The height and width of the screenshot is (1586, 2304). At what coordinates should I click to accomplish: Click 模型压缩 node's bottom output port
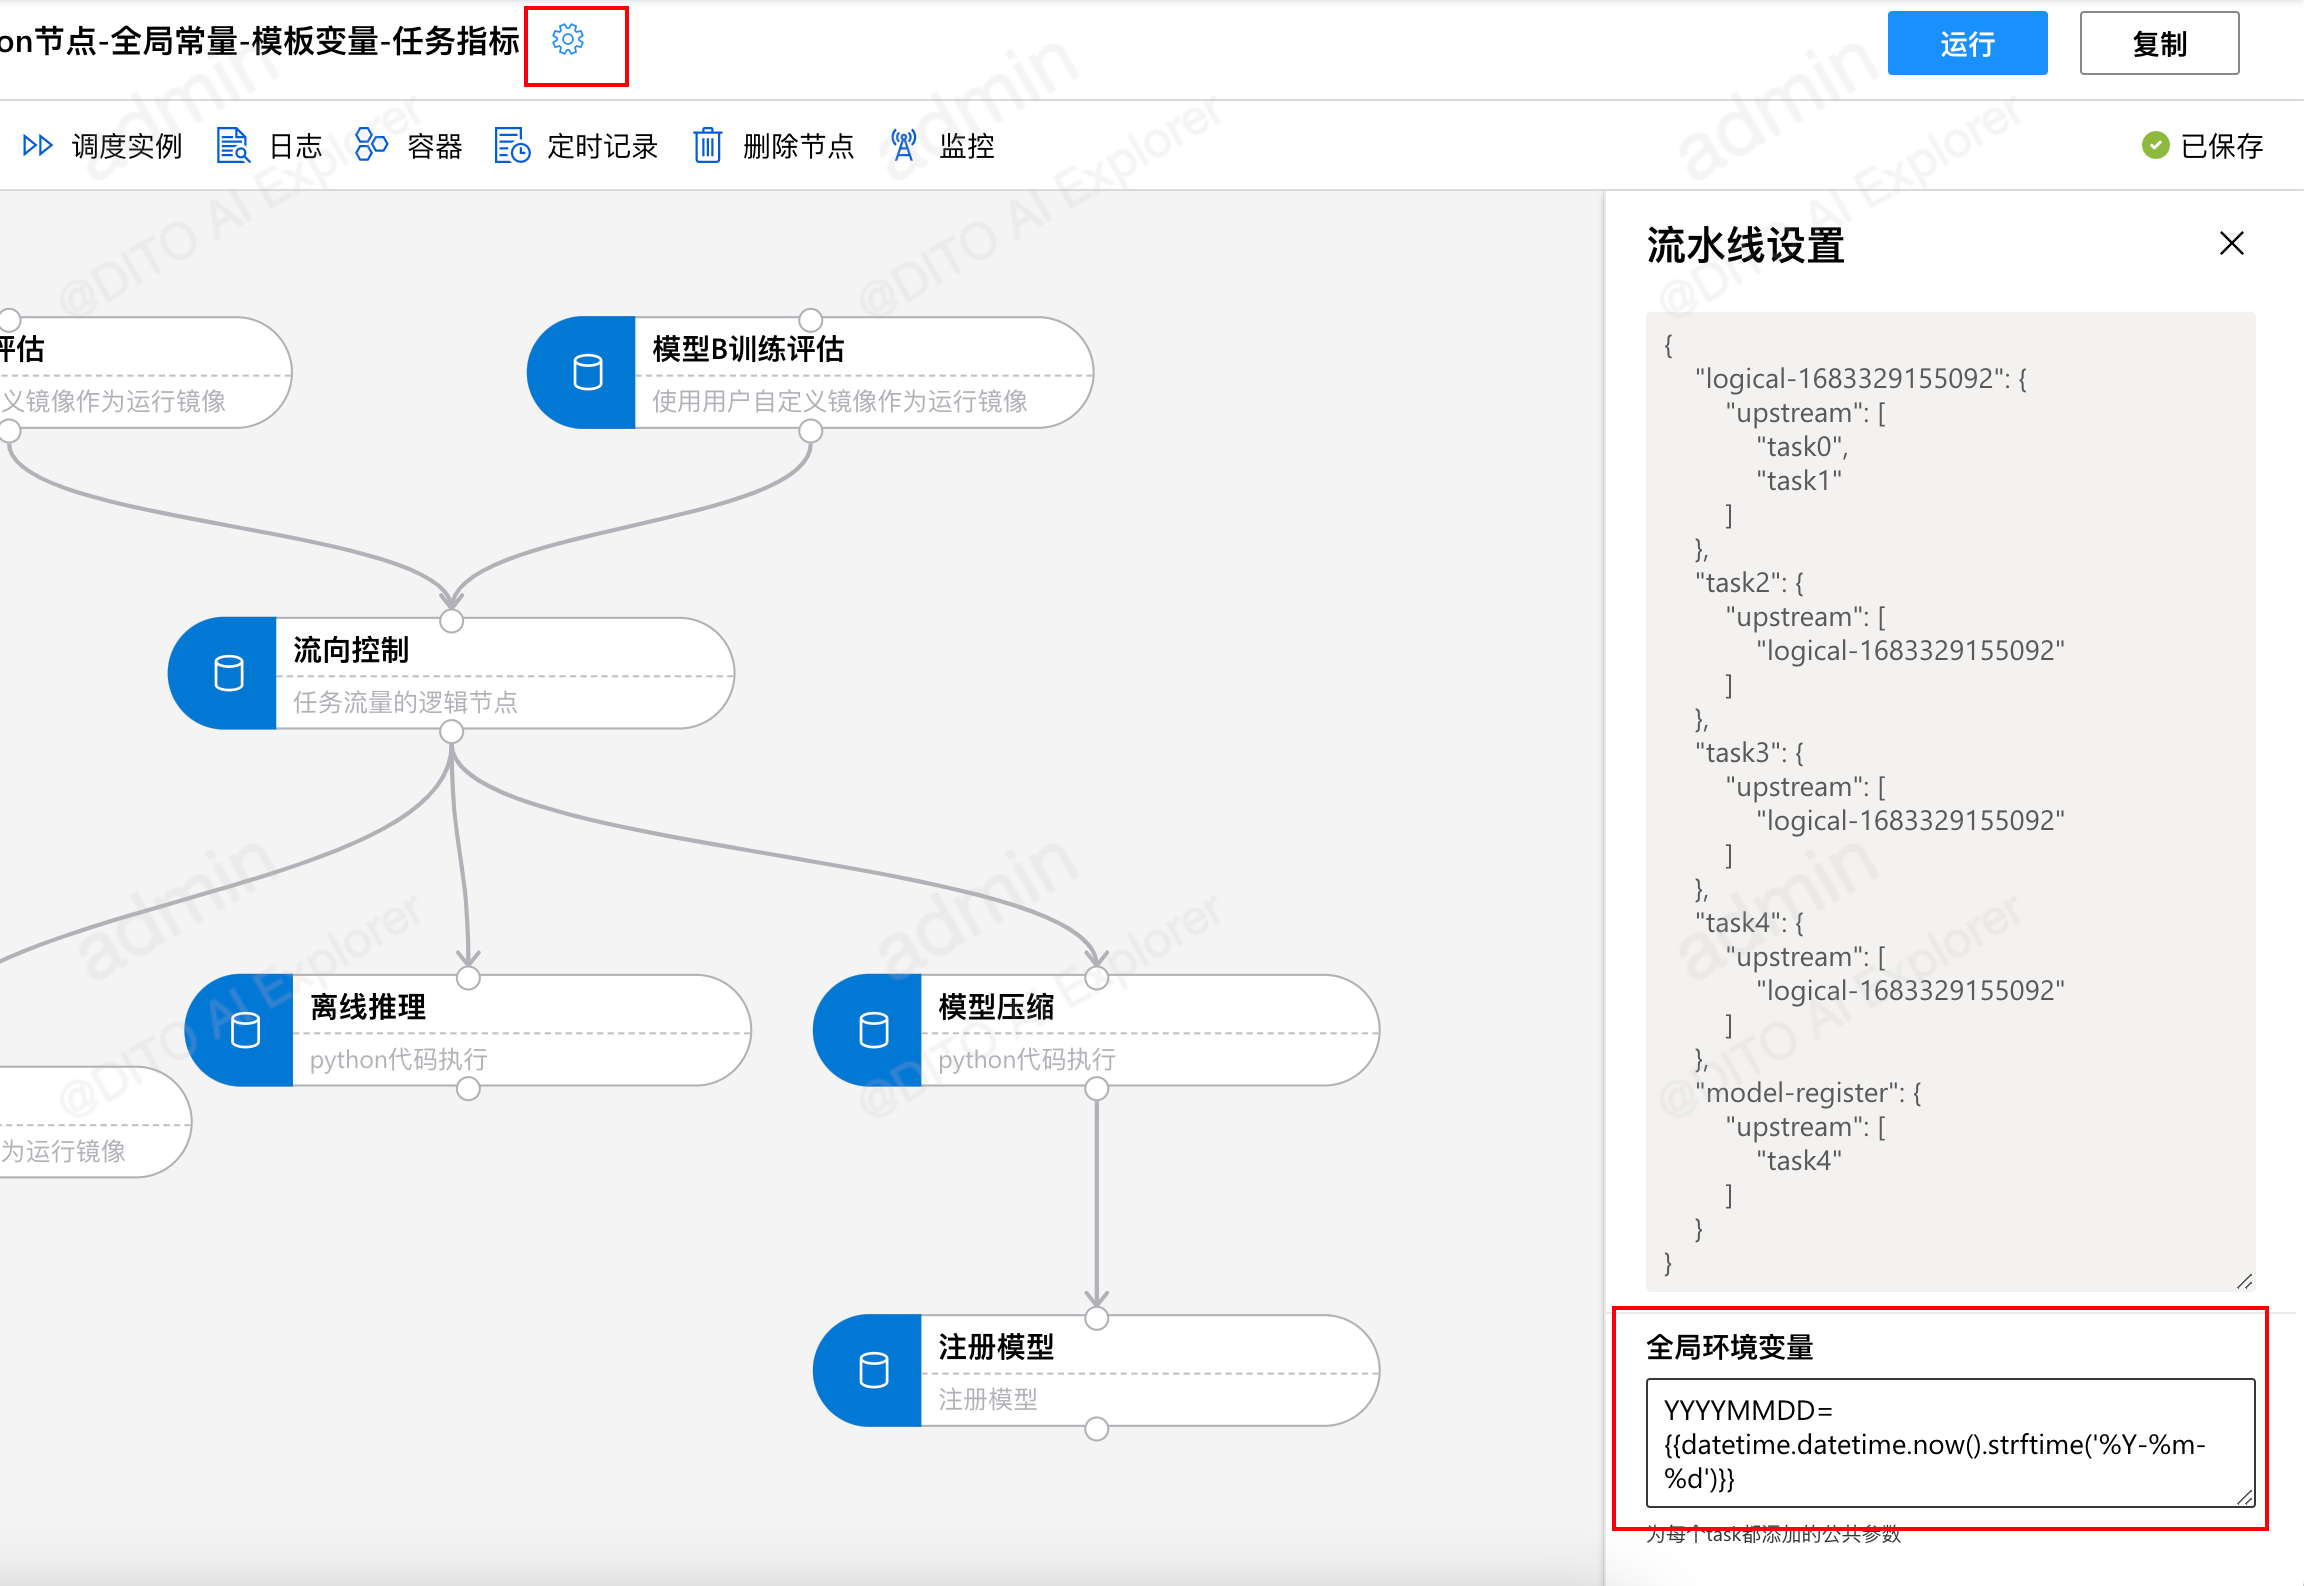1097,1089
